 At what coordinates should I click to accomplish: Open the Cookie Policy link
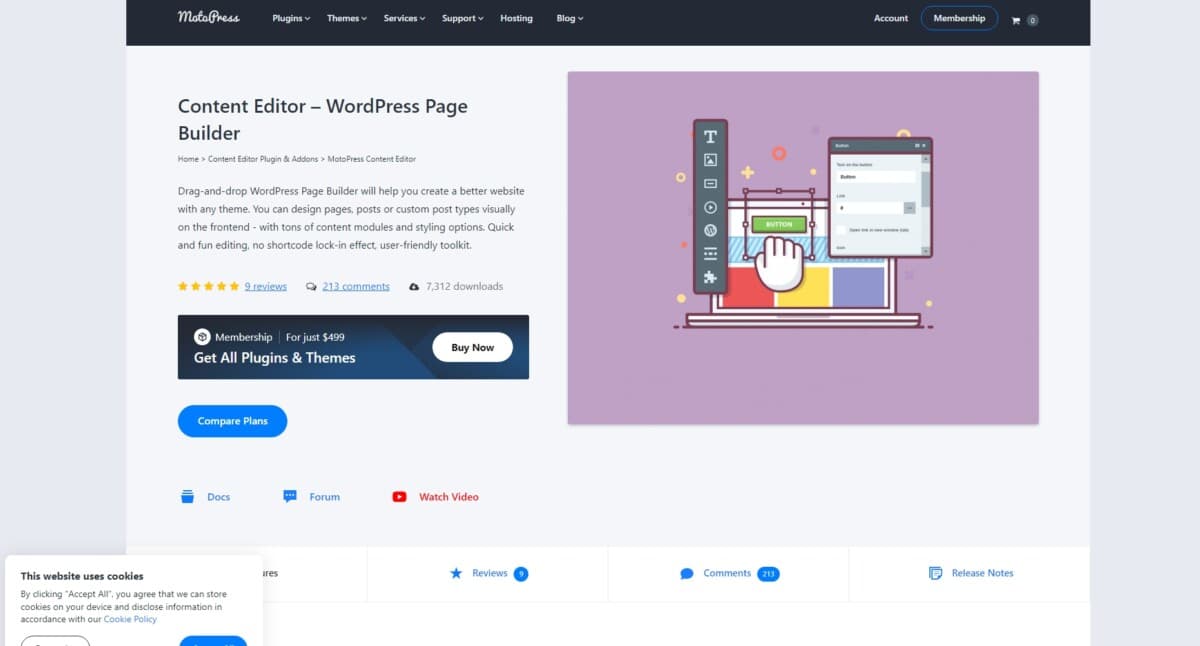[130, 619]
